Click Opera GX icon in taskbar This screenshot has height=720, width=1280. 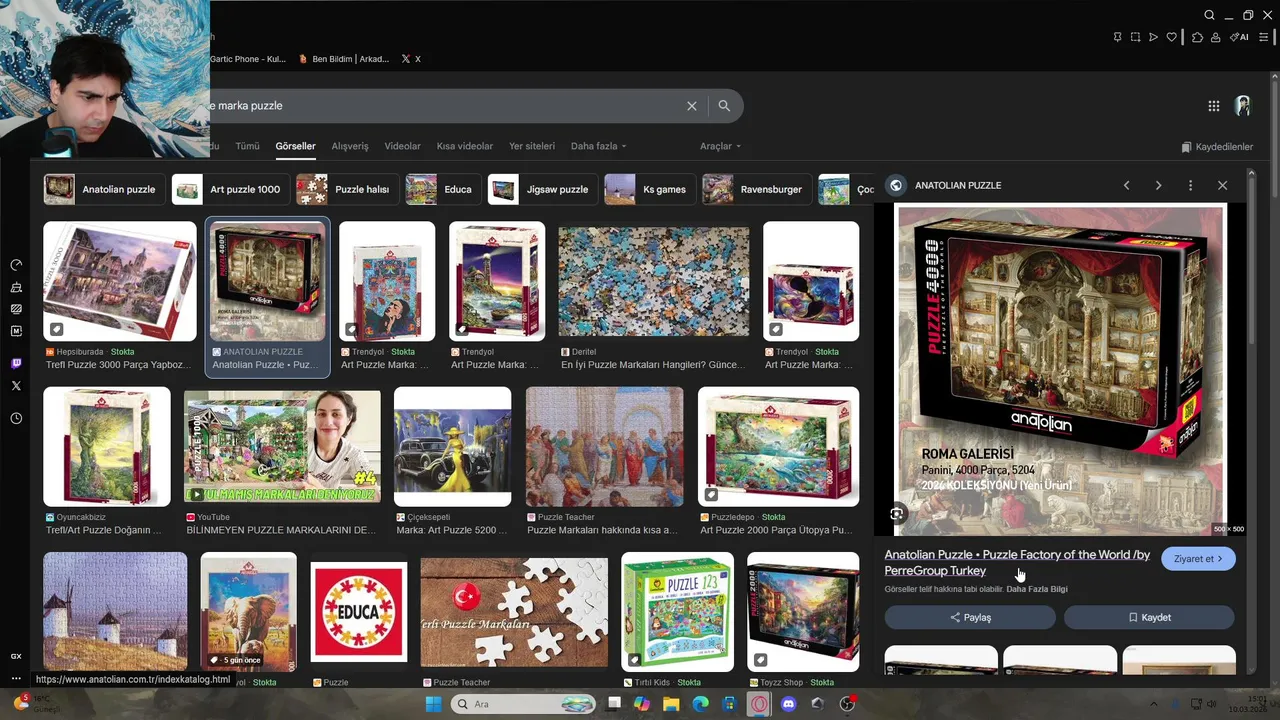click(759, 704)
